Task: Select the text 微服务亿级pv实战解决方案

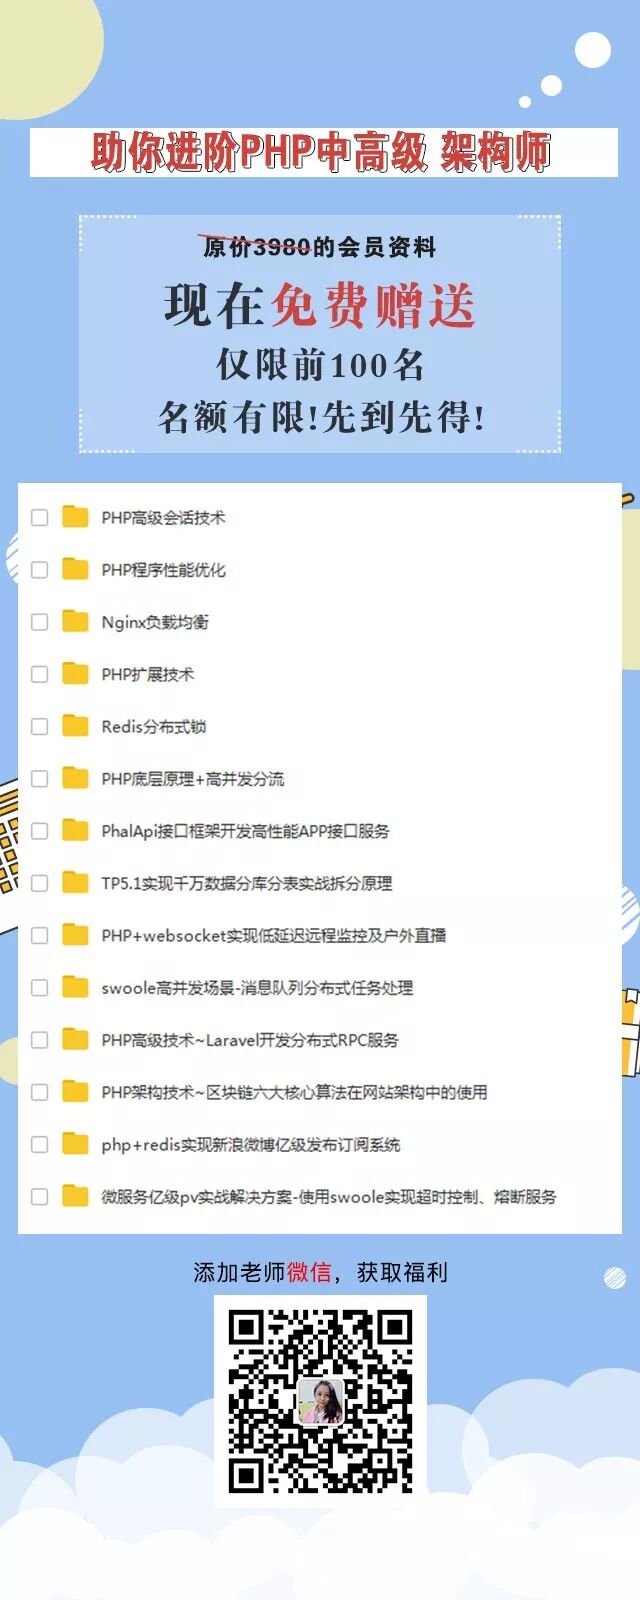Action: tap(199, 1197)
